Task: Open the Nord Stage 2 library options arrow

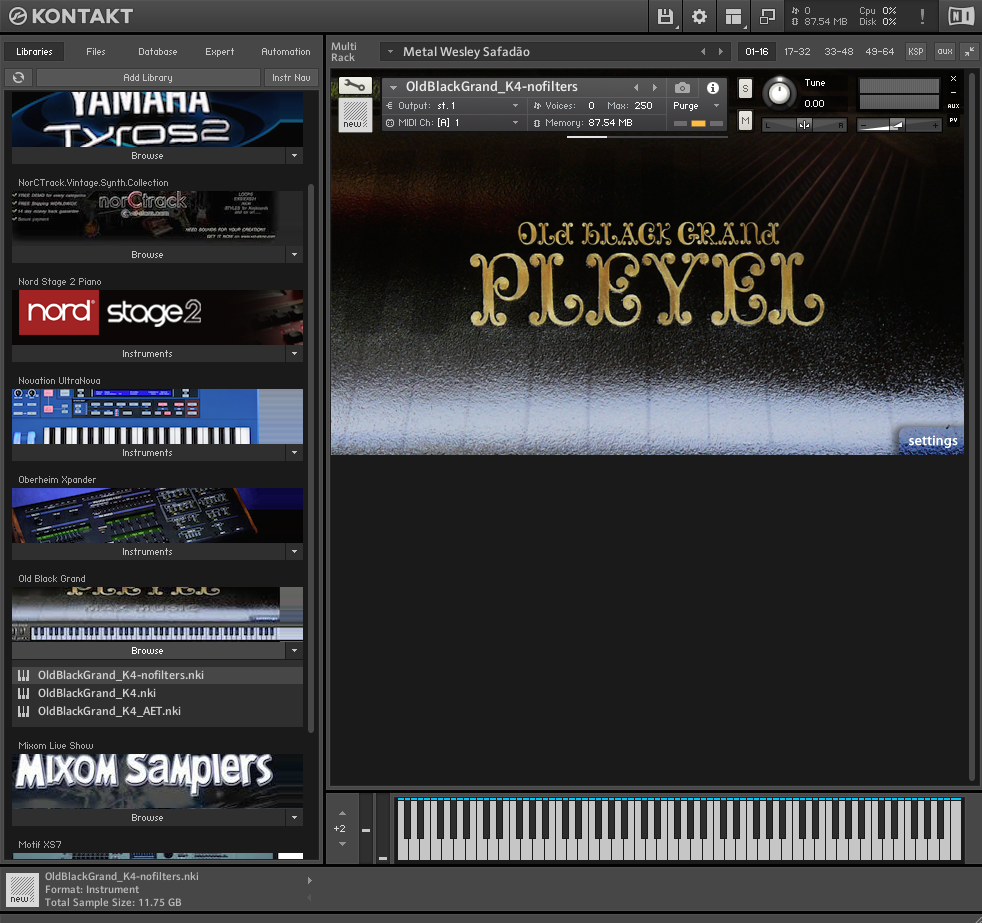Action: pos(294,354)
